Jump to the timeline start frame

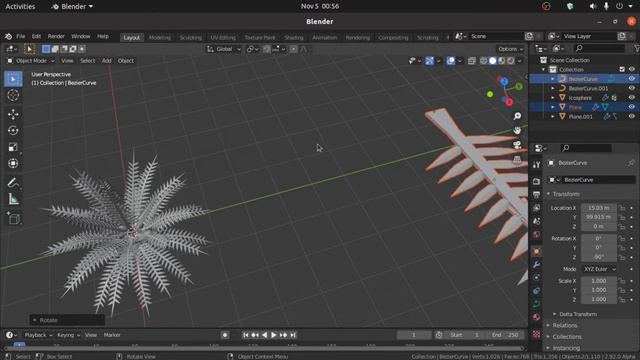(x=245, y=335)
